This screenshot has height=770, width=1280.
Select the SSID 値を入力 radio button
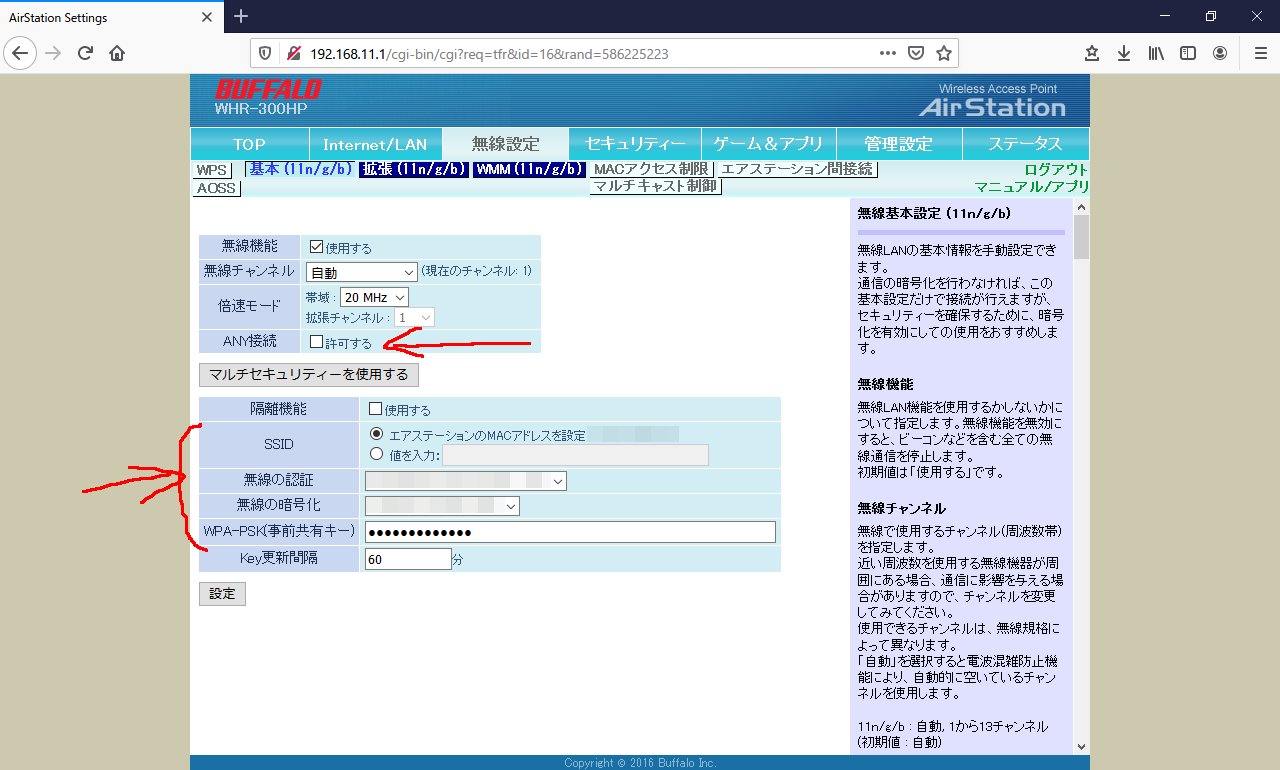(x=376, y=454)
